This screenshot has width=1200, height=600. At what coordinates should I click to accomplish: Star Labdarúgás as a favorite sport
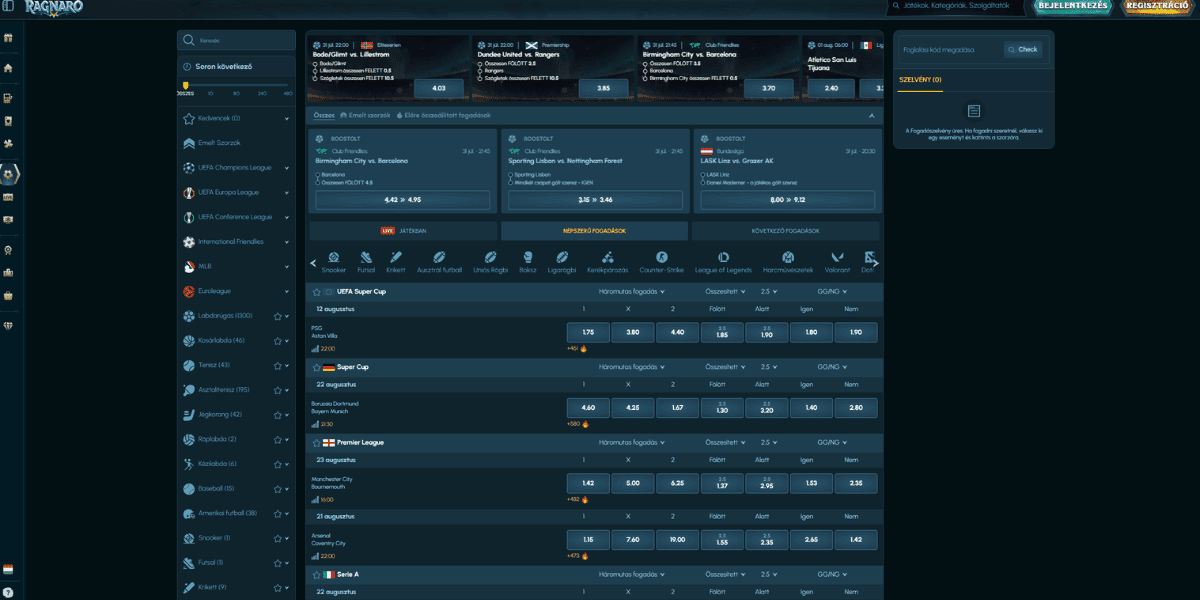[277, 316]
